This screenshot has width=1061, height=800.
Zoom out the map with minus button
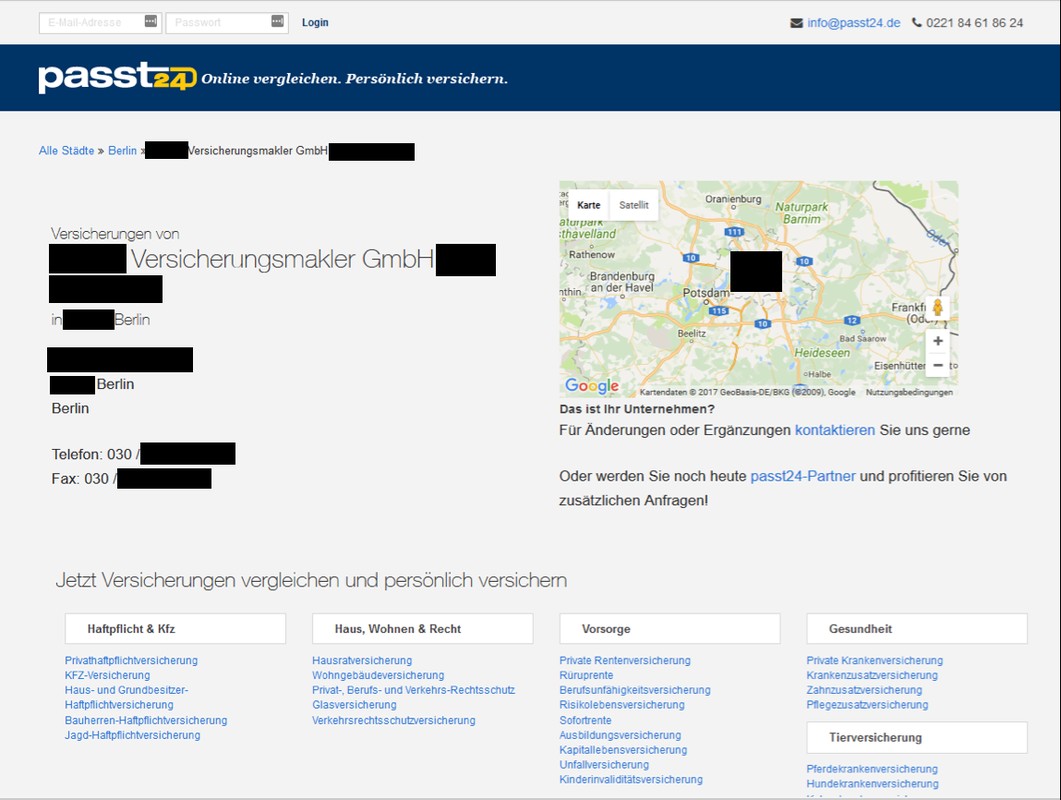[937, 366]
